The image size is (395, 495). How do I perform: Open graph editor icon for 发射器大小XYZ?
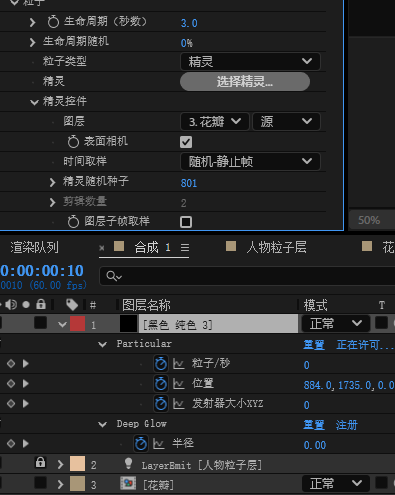179,404
